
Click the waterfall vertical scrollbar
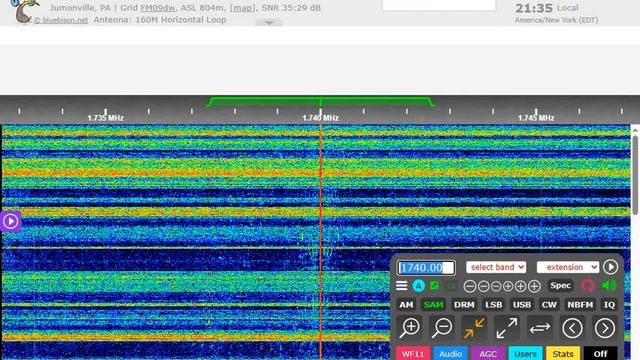tap(635, 176)
